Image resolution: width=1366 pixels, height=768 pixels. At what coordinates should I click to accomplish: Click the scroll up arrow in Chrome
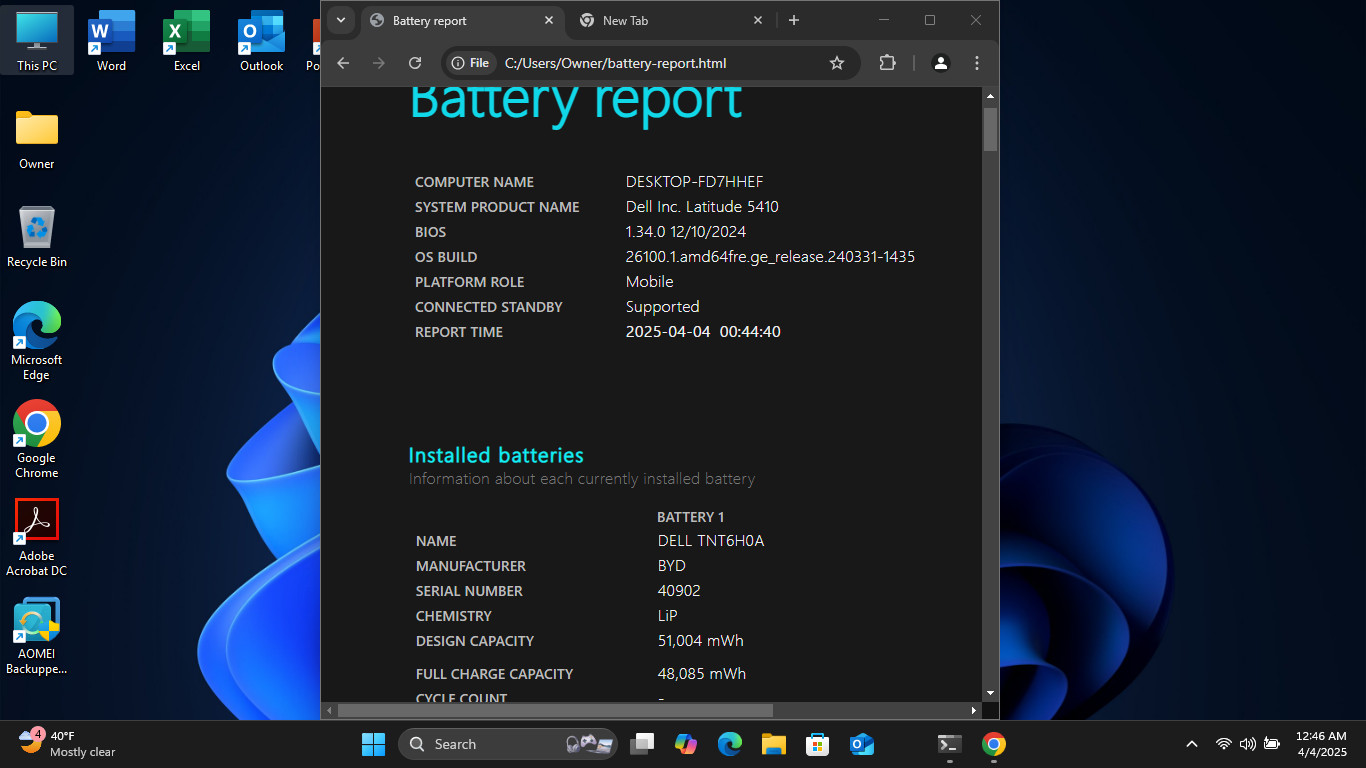pyautogui.click(x=990, y=96)
